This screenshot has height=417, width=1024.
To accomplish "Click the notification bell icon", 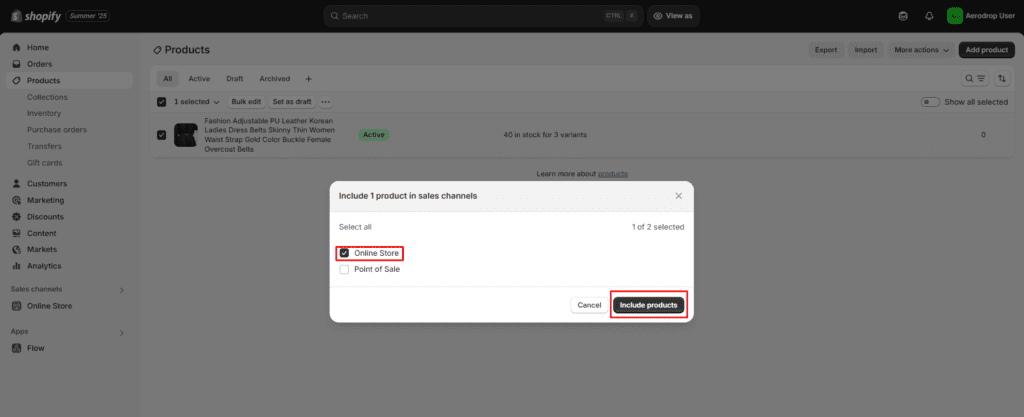I will (x=929, y=16).
